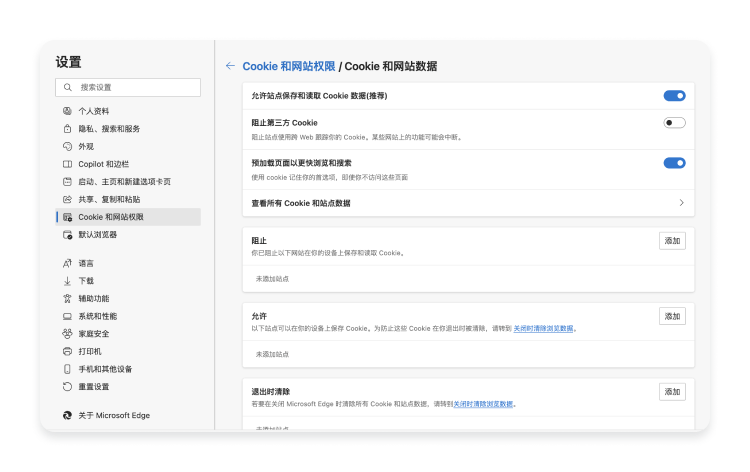Click the icon for 启动、主页和新建选项卡页

coord(67,182)
